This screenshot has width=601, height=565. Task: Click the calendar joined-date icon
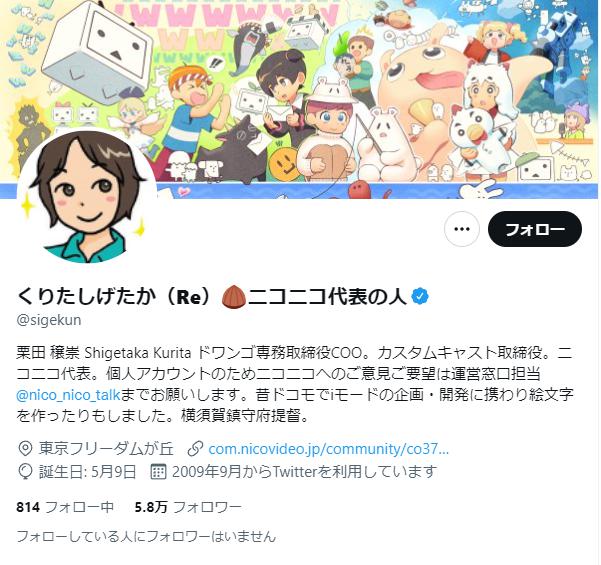point(158,472)
